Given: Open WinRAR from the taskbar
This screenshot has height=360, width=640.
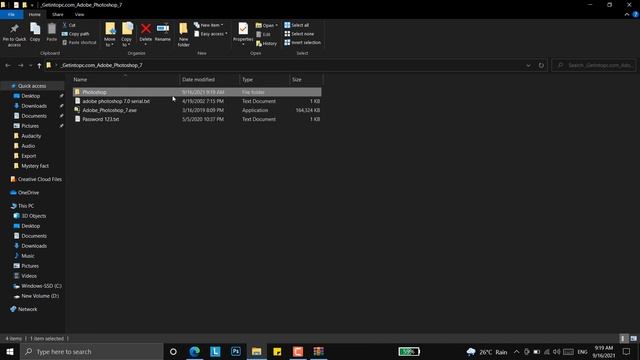Looking at the screenshot, I should 318,351.
